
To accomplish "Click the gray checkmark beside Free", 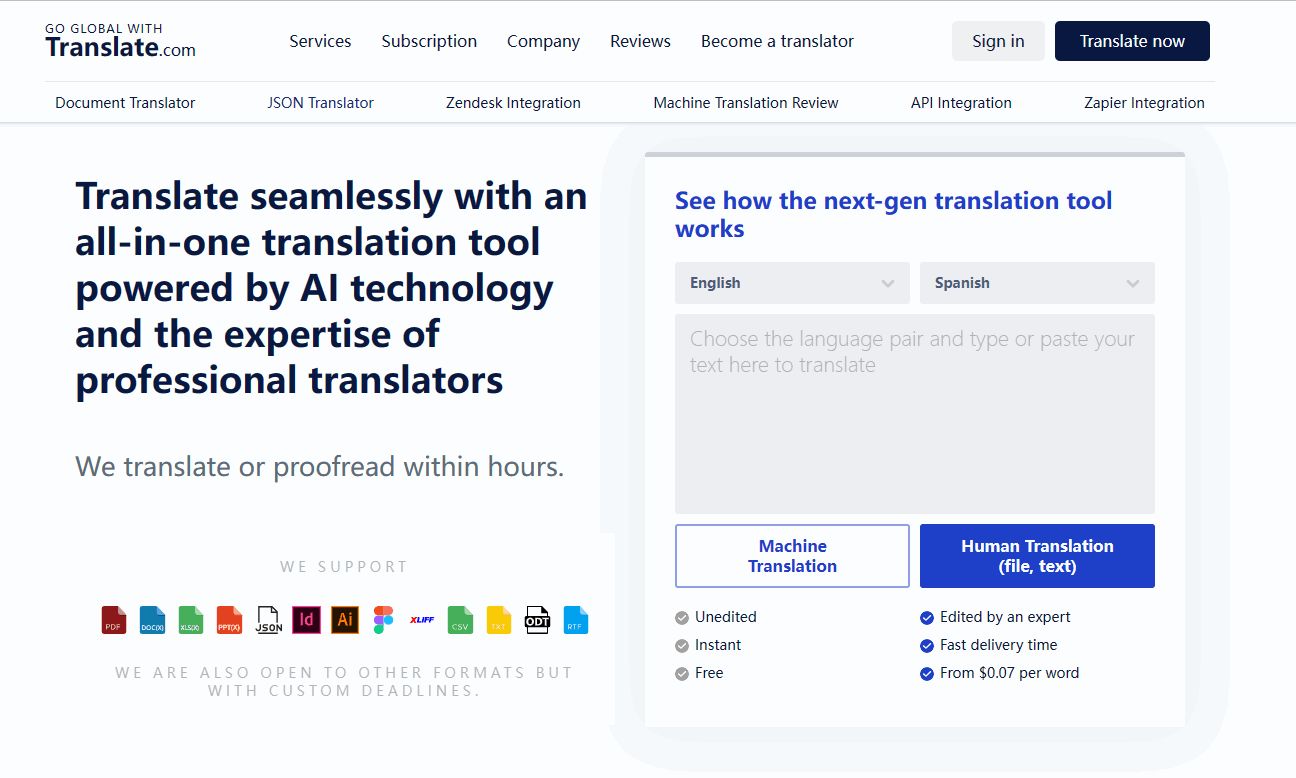I will [x=682, y=673].
